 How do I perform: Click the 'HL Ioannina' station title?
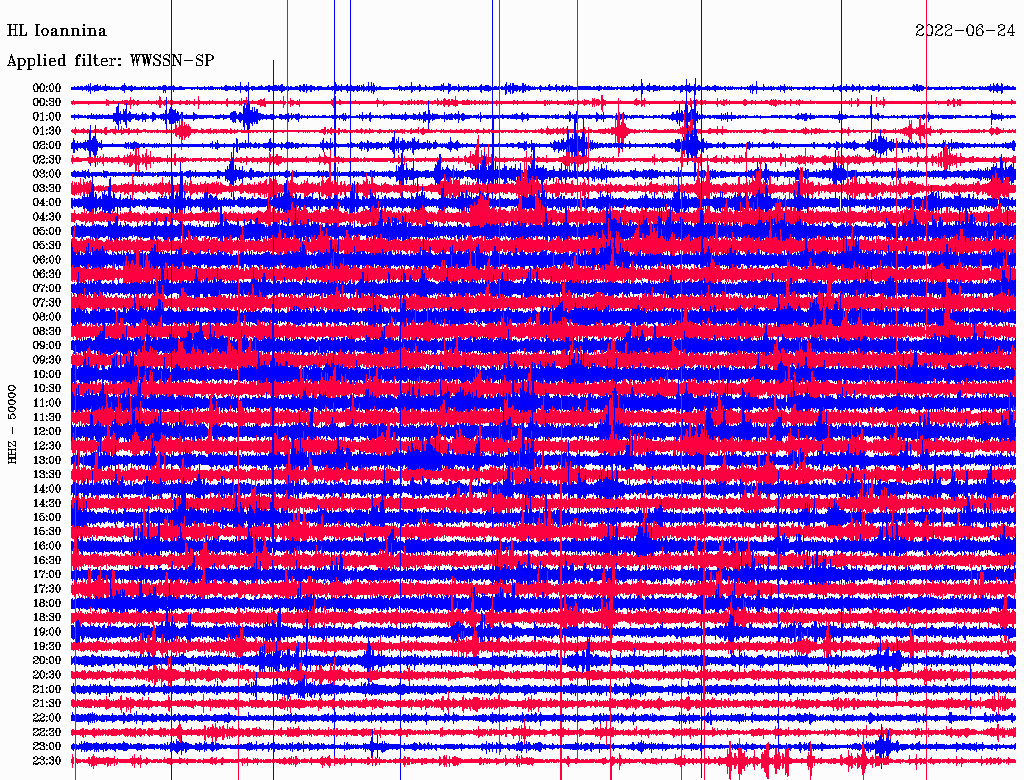[57, 31]
